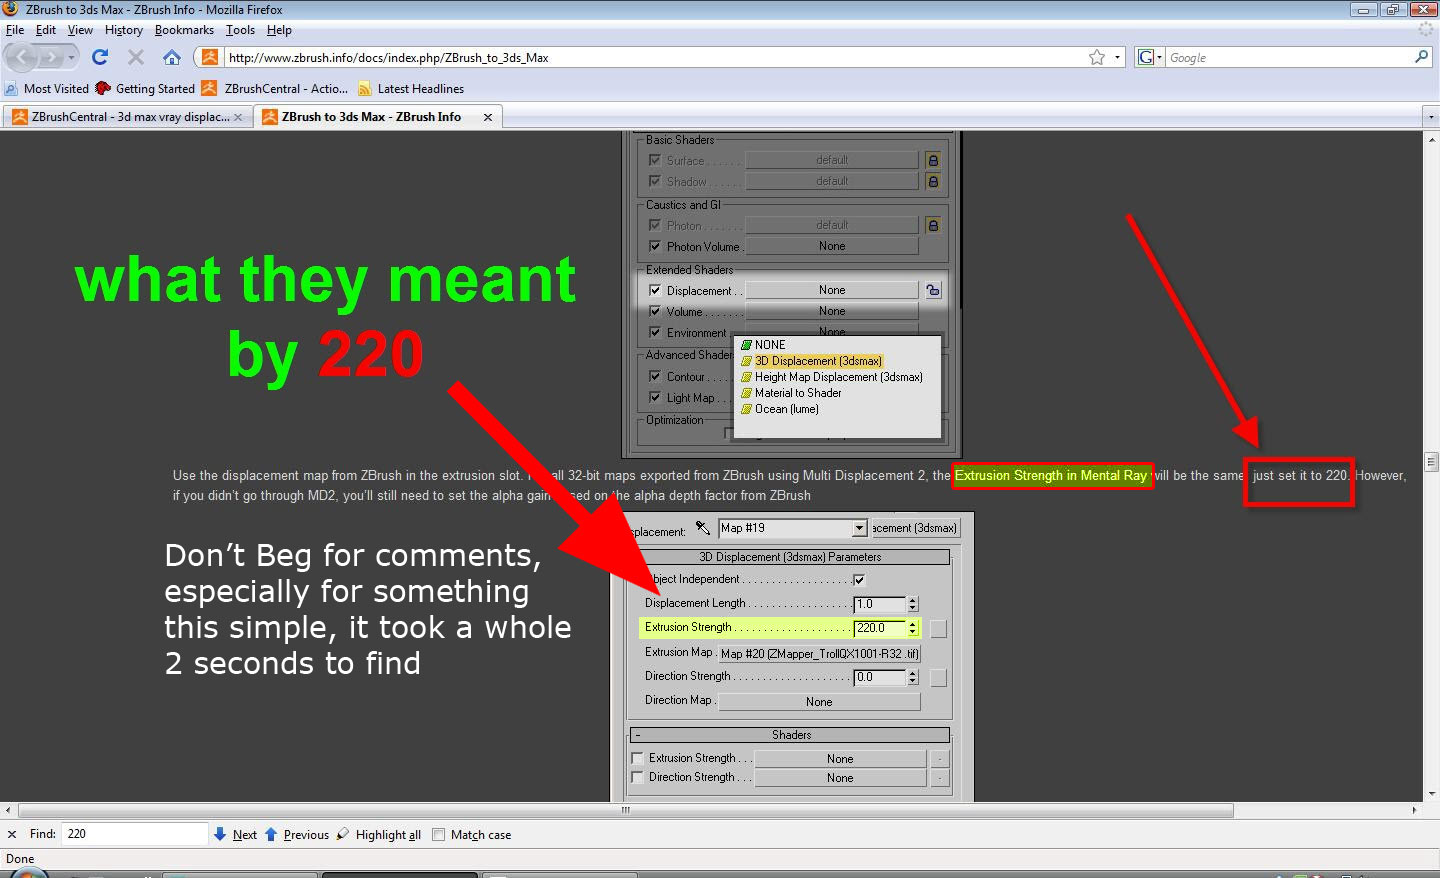Screen dimensions: 1440x878
Task: Click the eyedropper pick-material icon
Action: click(703, 528)
